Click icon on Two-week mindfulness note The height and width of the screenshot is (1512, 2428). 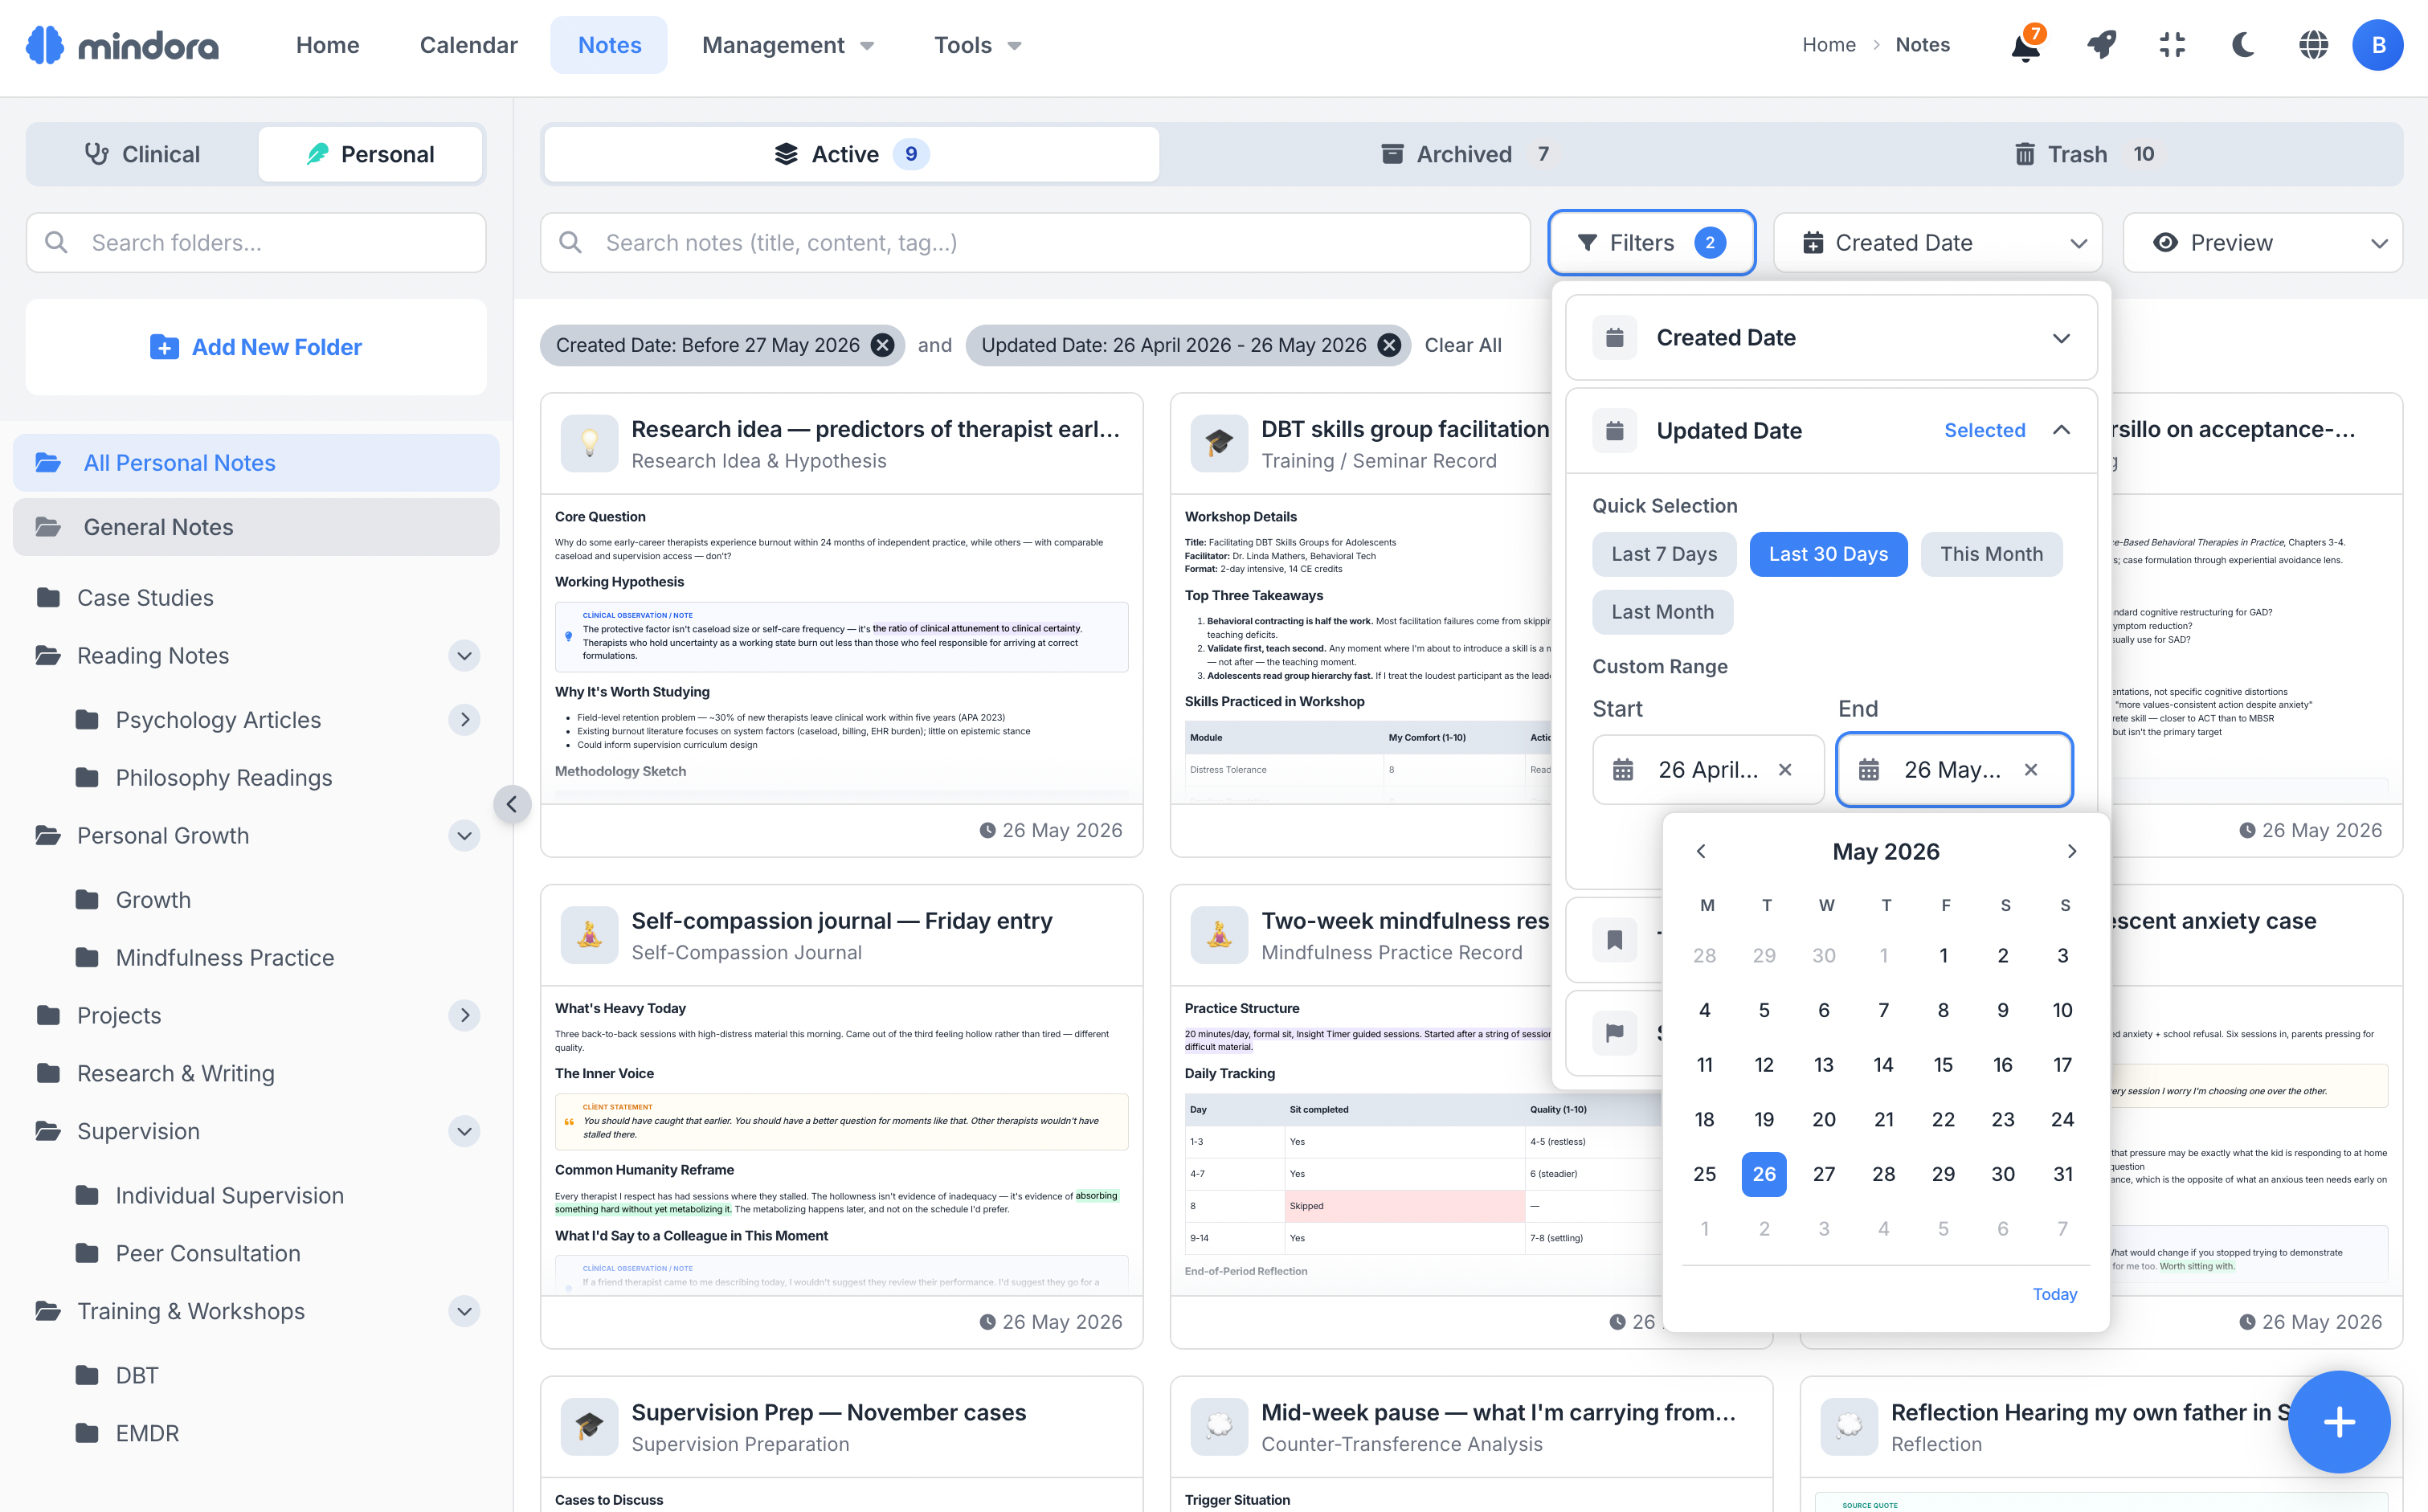click(x=1219, y=935)
